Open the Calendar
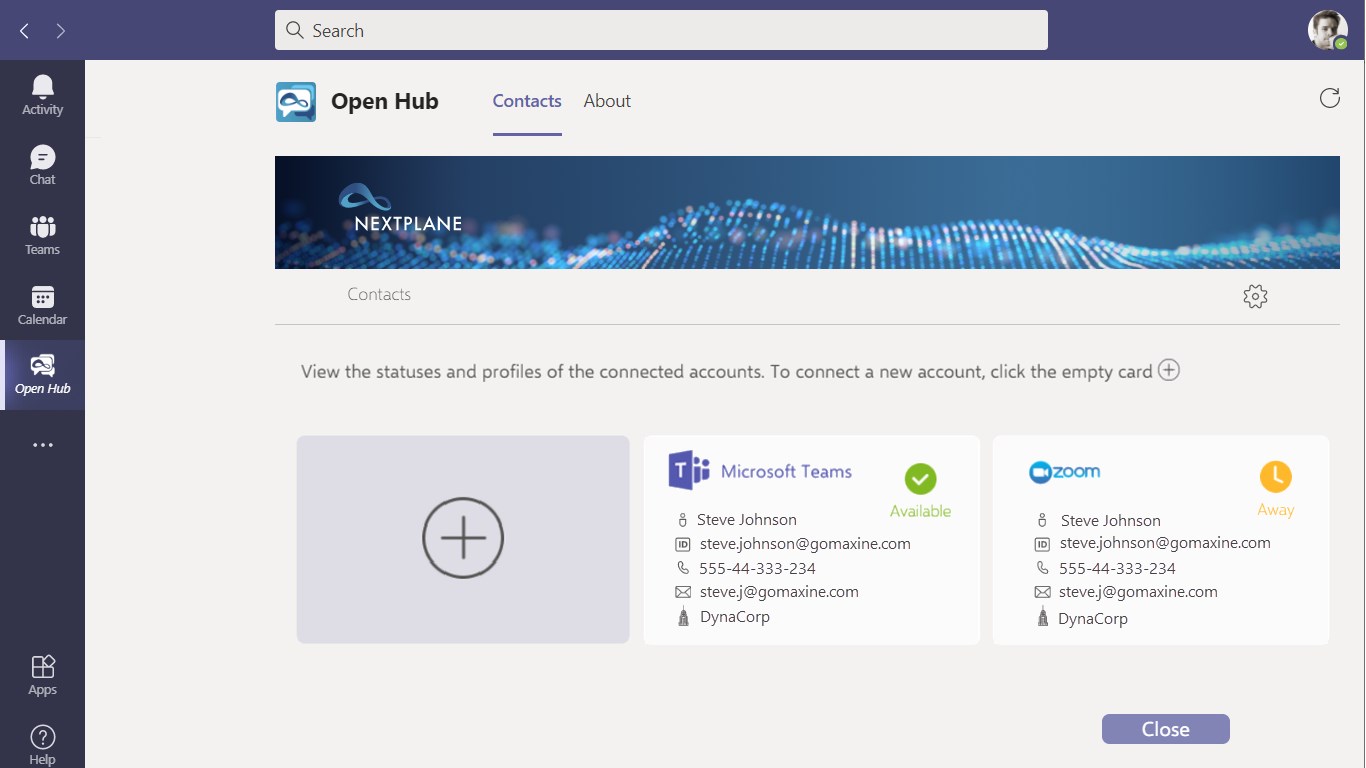Screen dimensions: 1366x768 pos(42,305)
